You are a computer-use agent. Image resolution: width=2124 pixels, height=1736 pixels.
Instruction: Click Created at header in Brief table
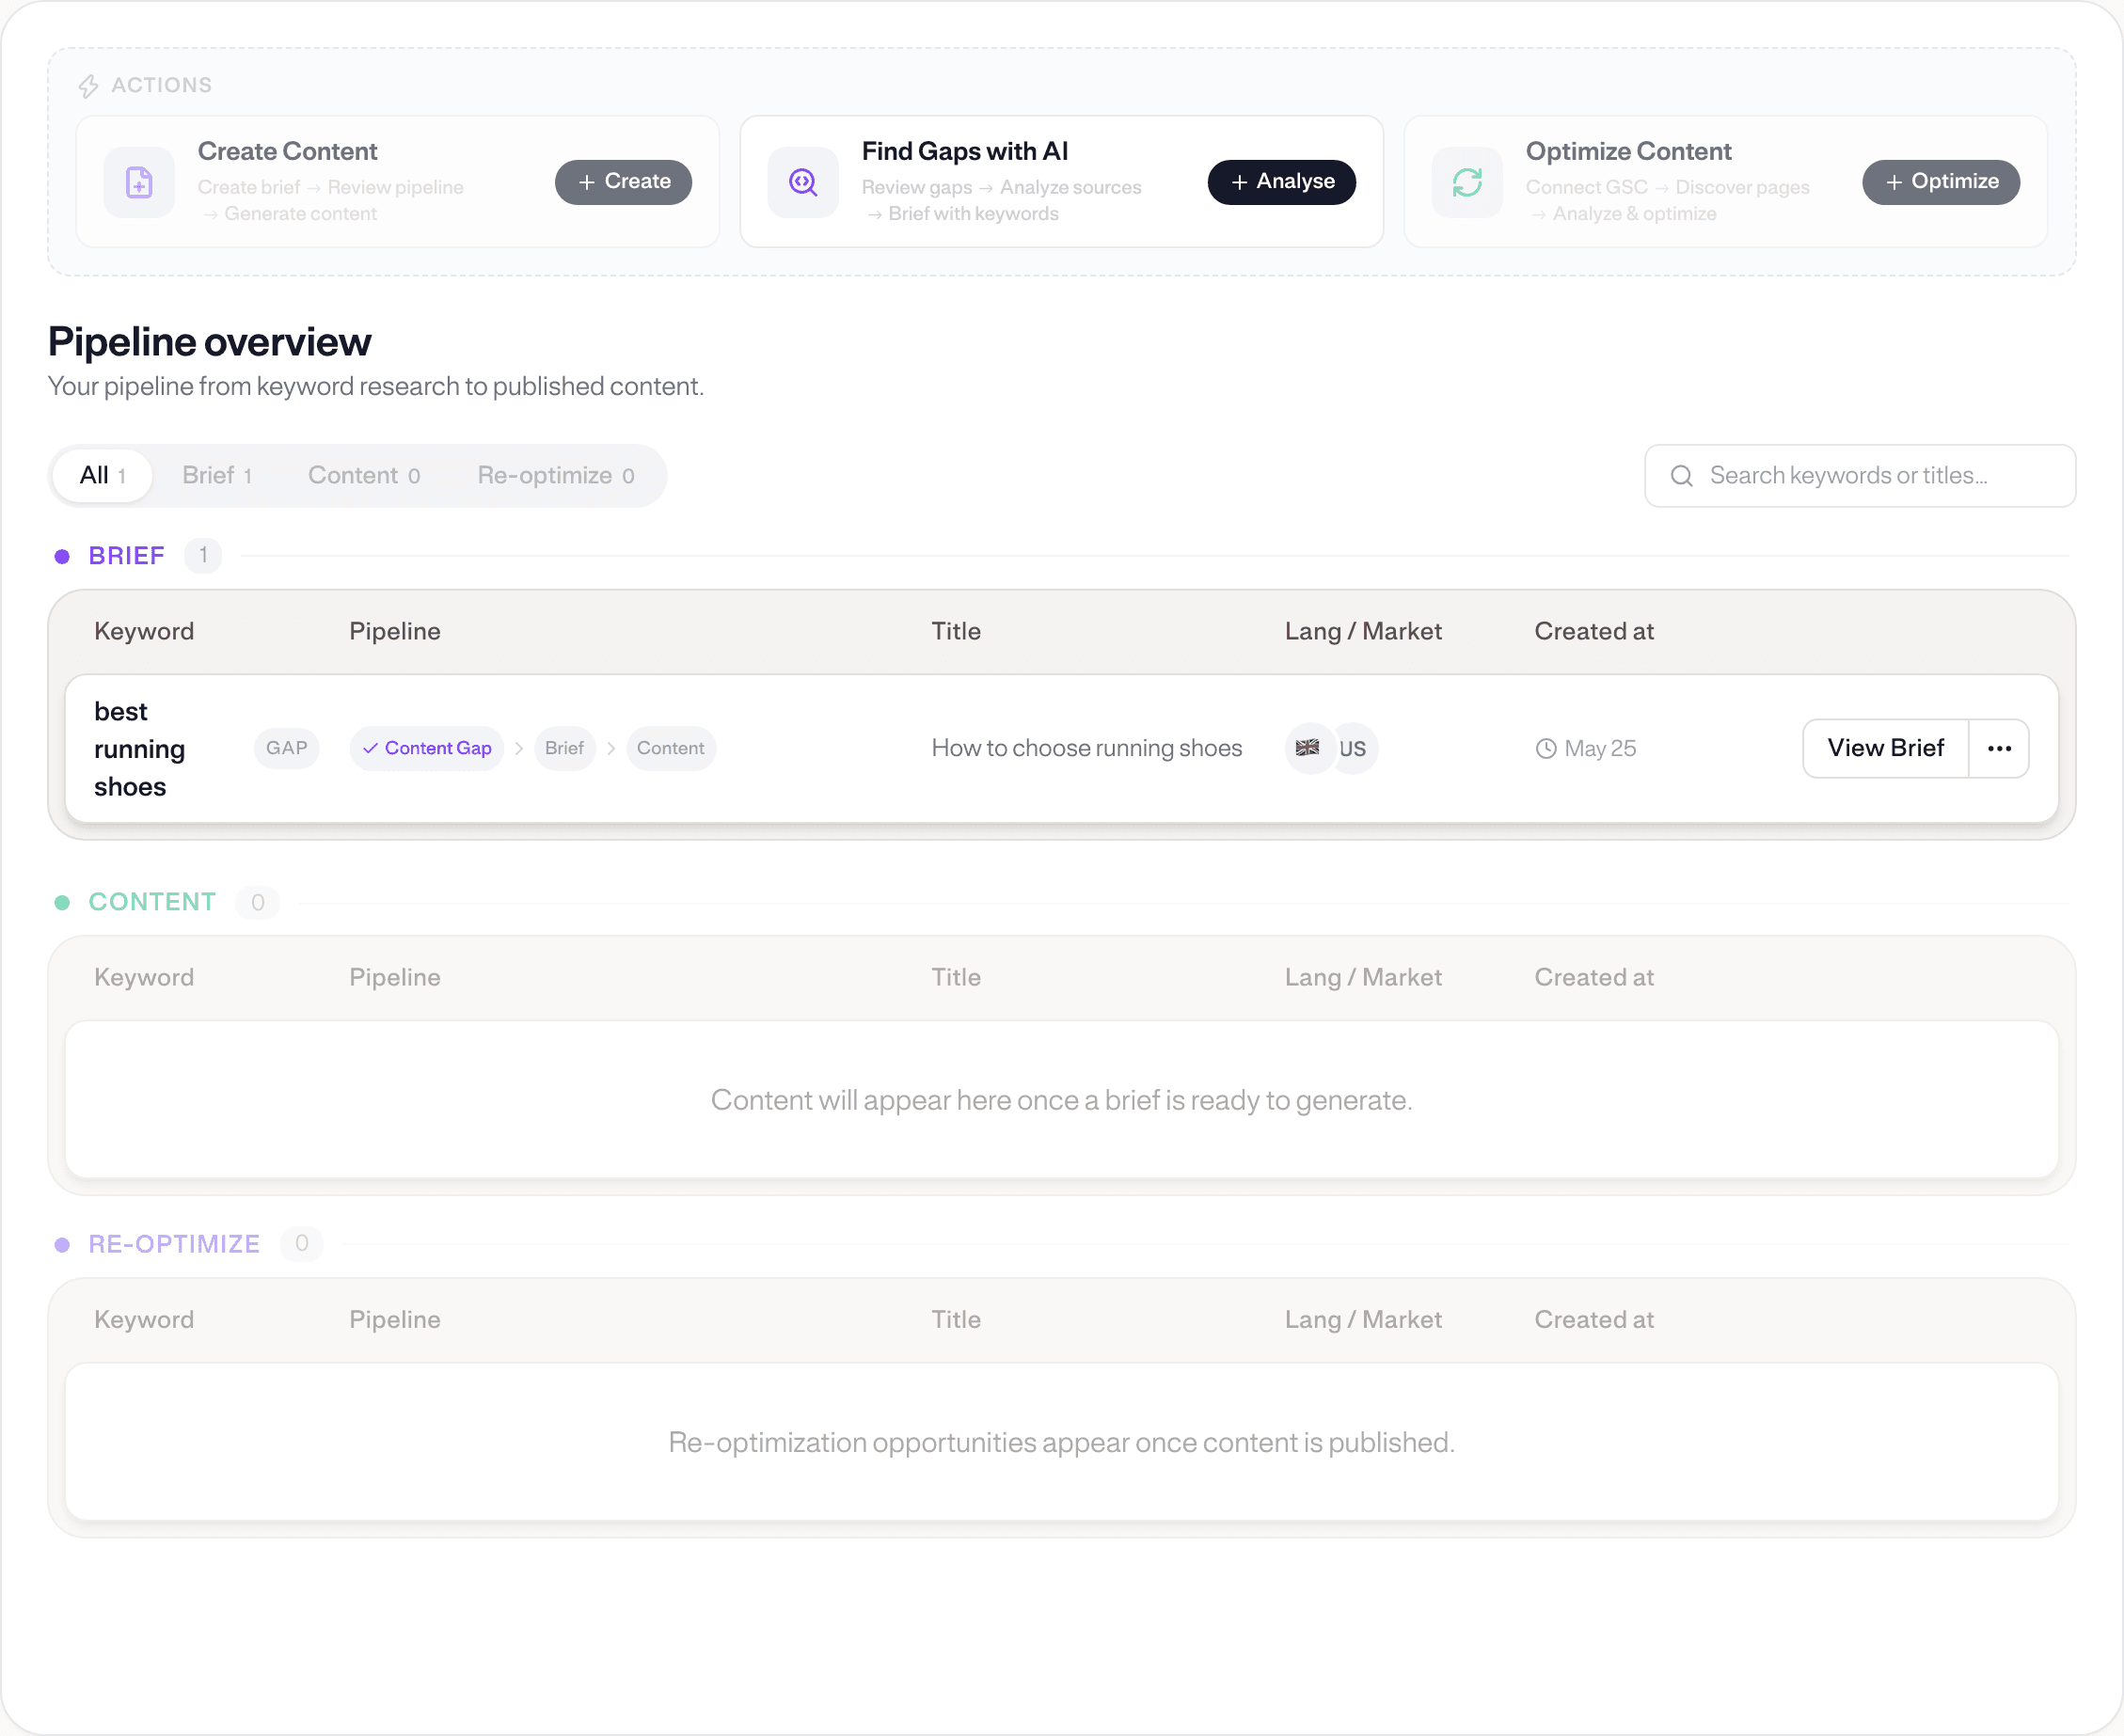tap(1594, 632)
